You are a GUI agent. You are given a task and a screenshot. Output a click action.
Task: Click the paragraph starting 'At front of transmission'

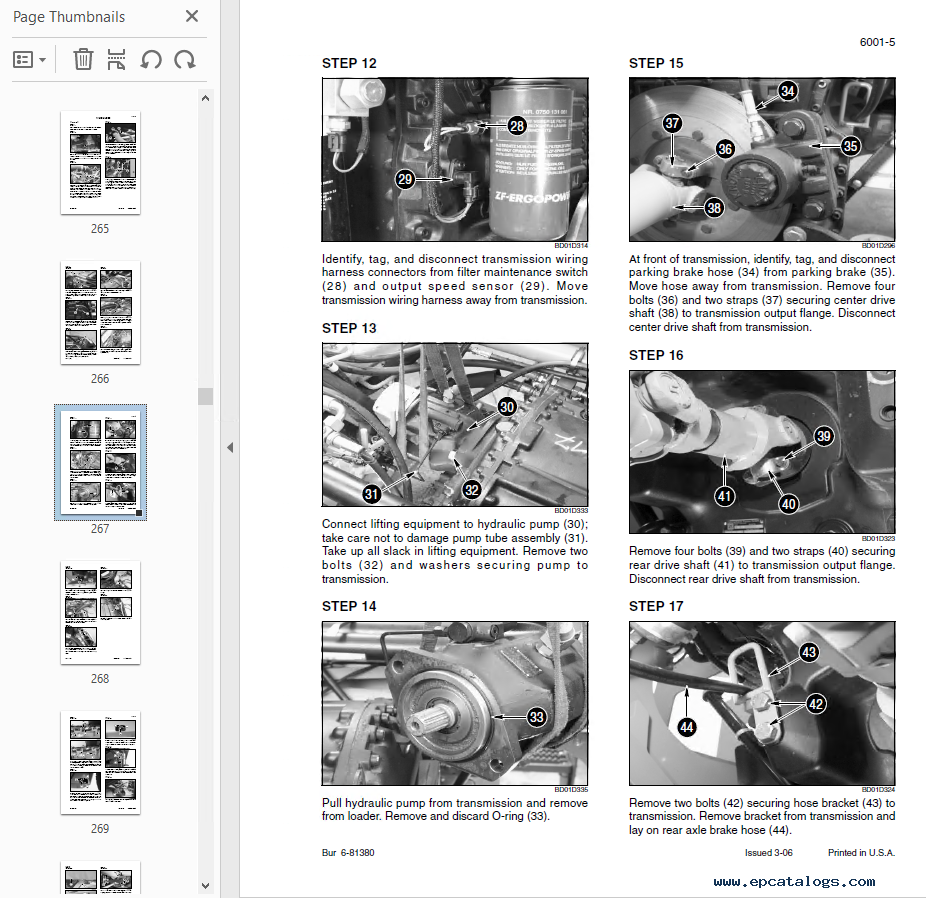(762, 293)
